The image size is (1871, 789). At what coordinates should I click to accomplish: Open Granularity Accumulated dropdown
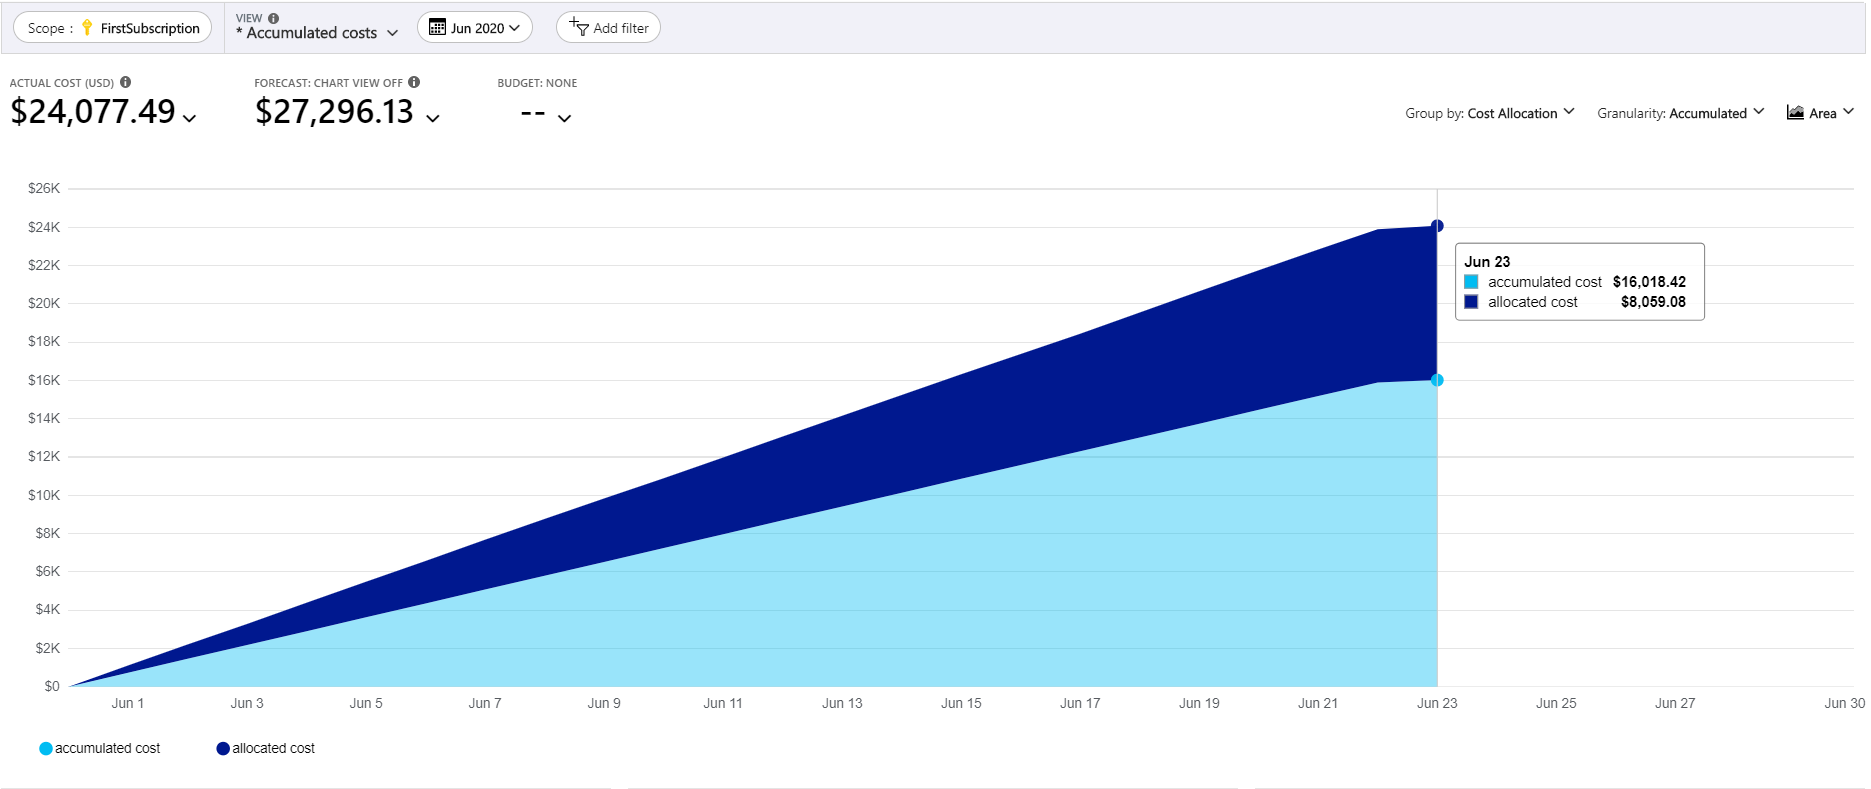click(x=1680, y=113)
